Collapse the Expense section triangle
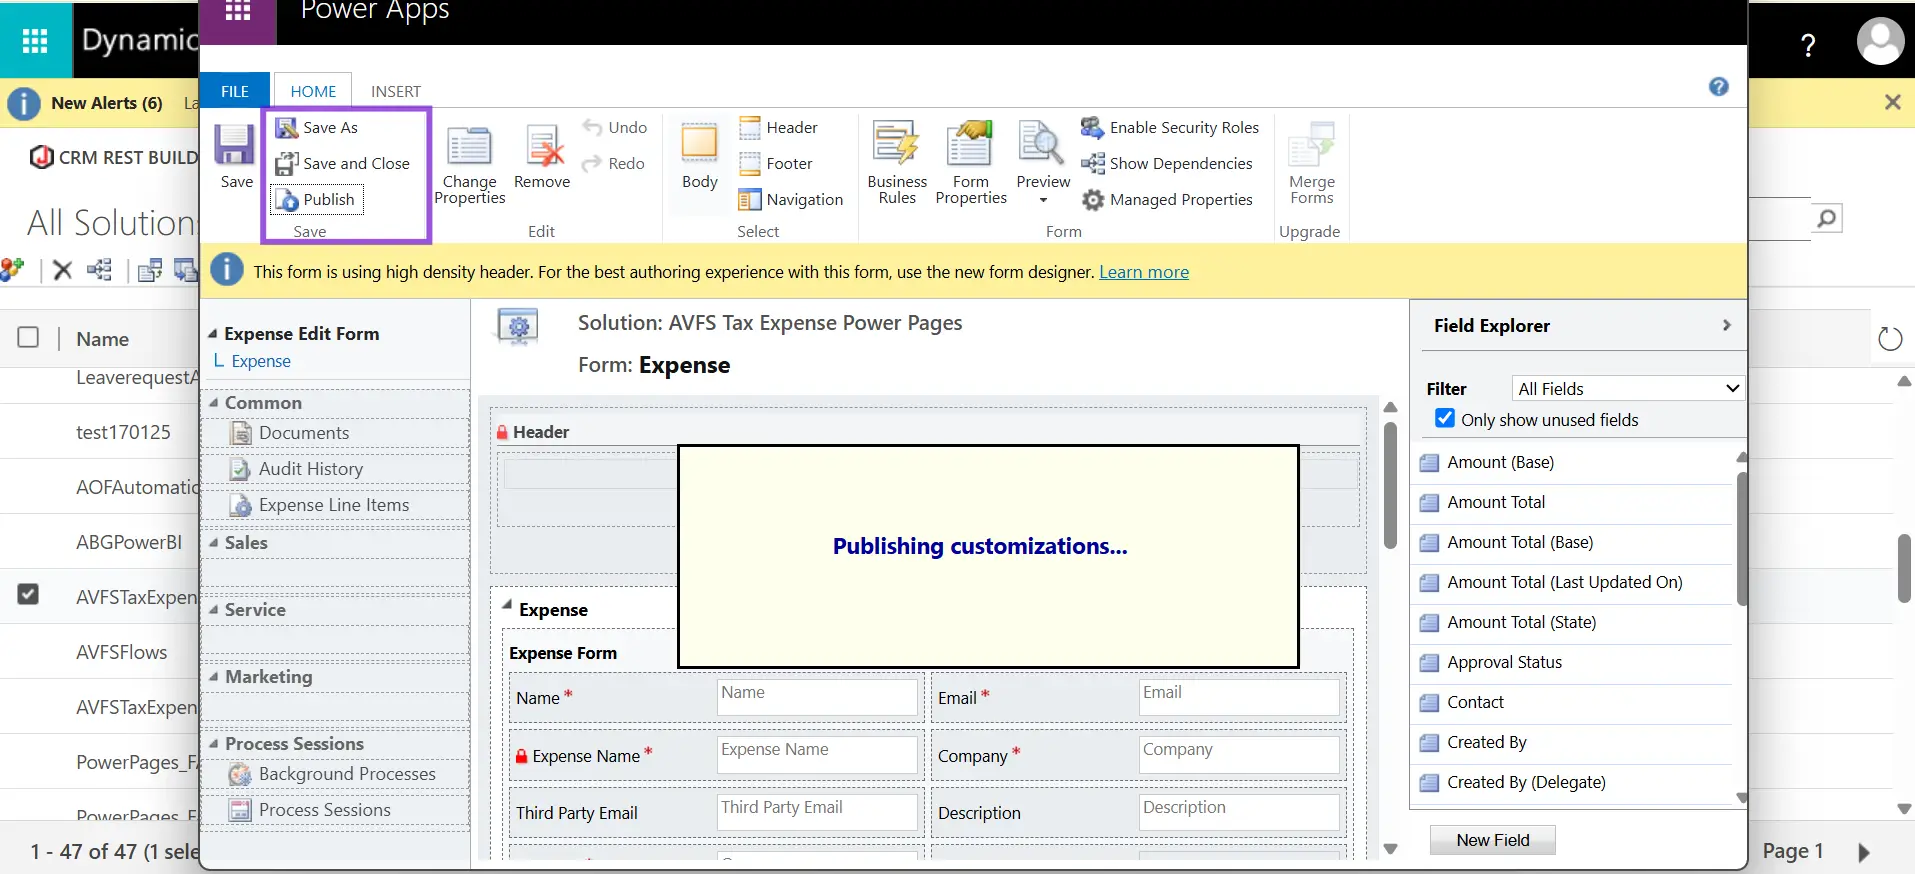 [x=507, y=606]
